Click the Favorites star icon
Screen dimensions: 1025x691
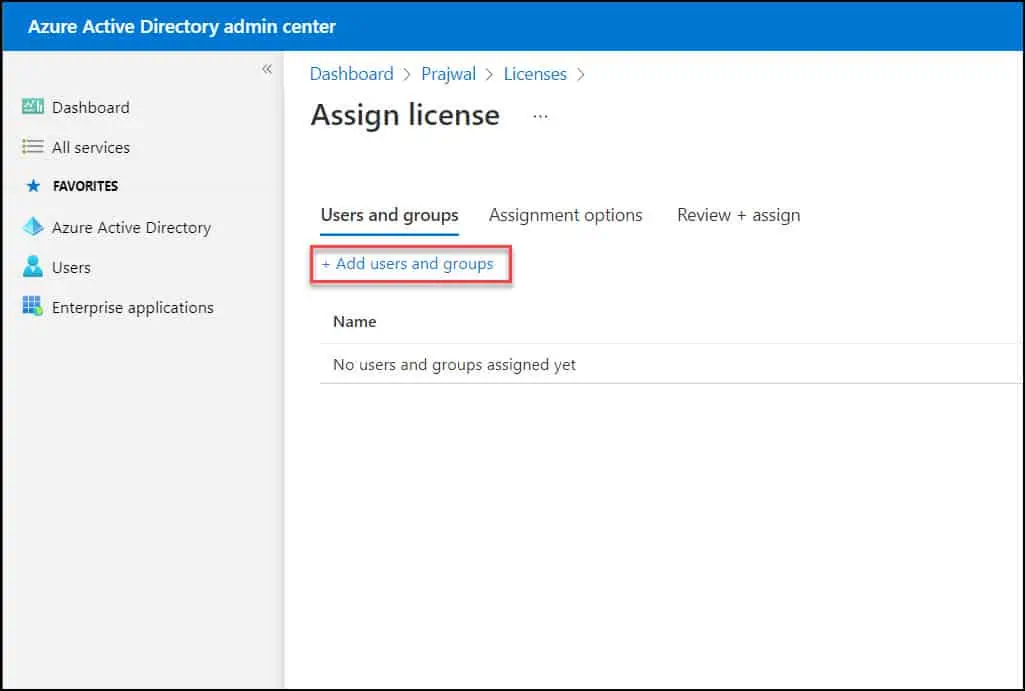[33, 186]
